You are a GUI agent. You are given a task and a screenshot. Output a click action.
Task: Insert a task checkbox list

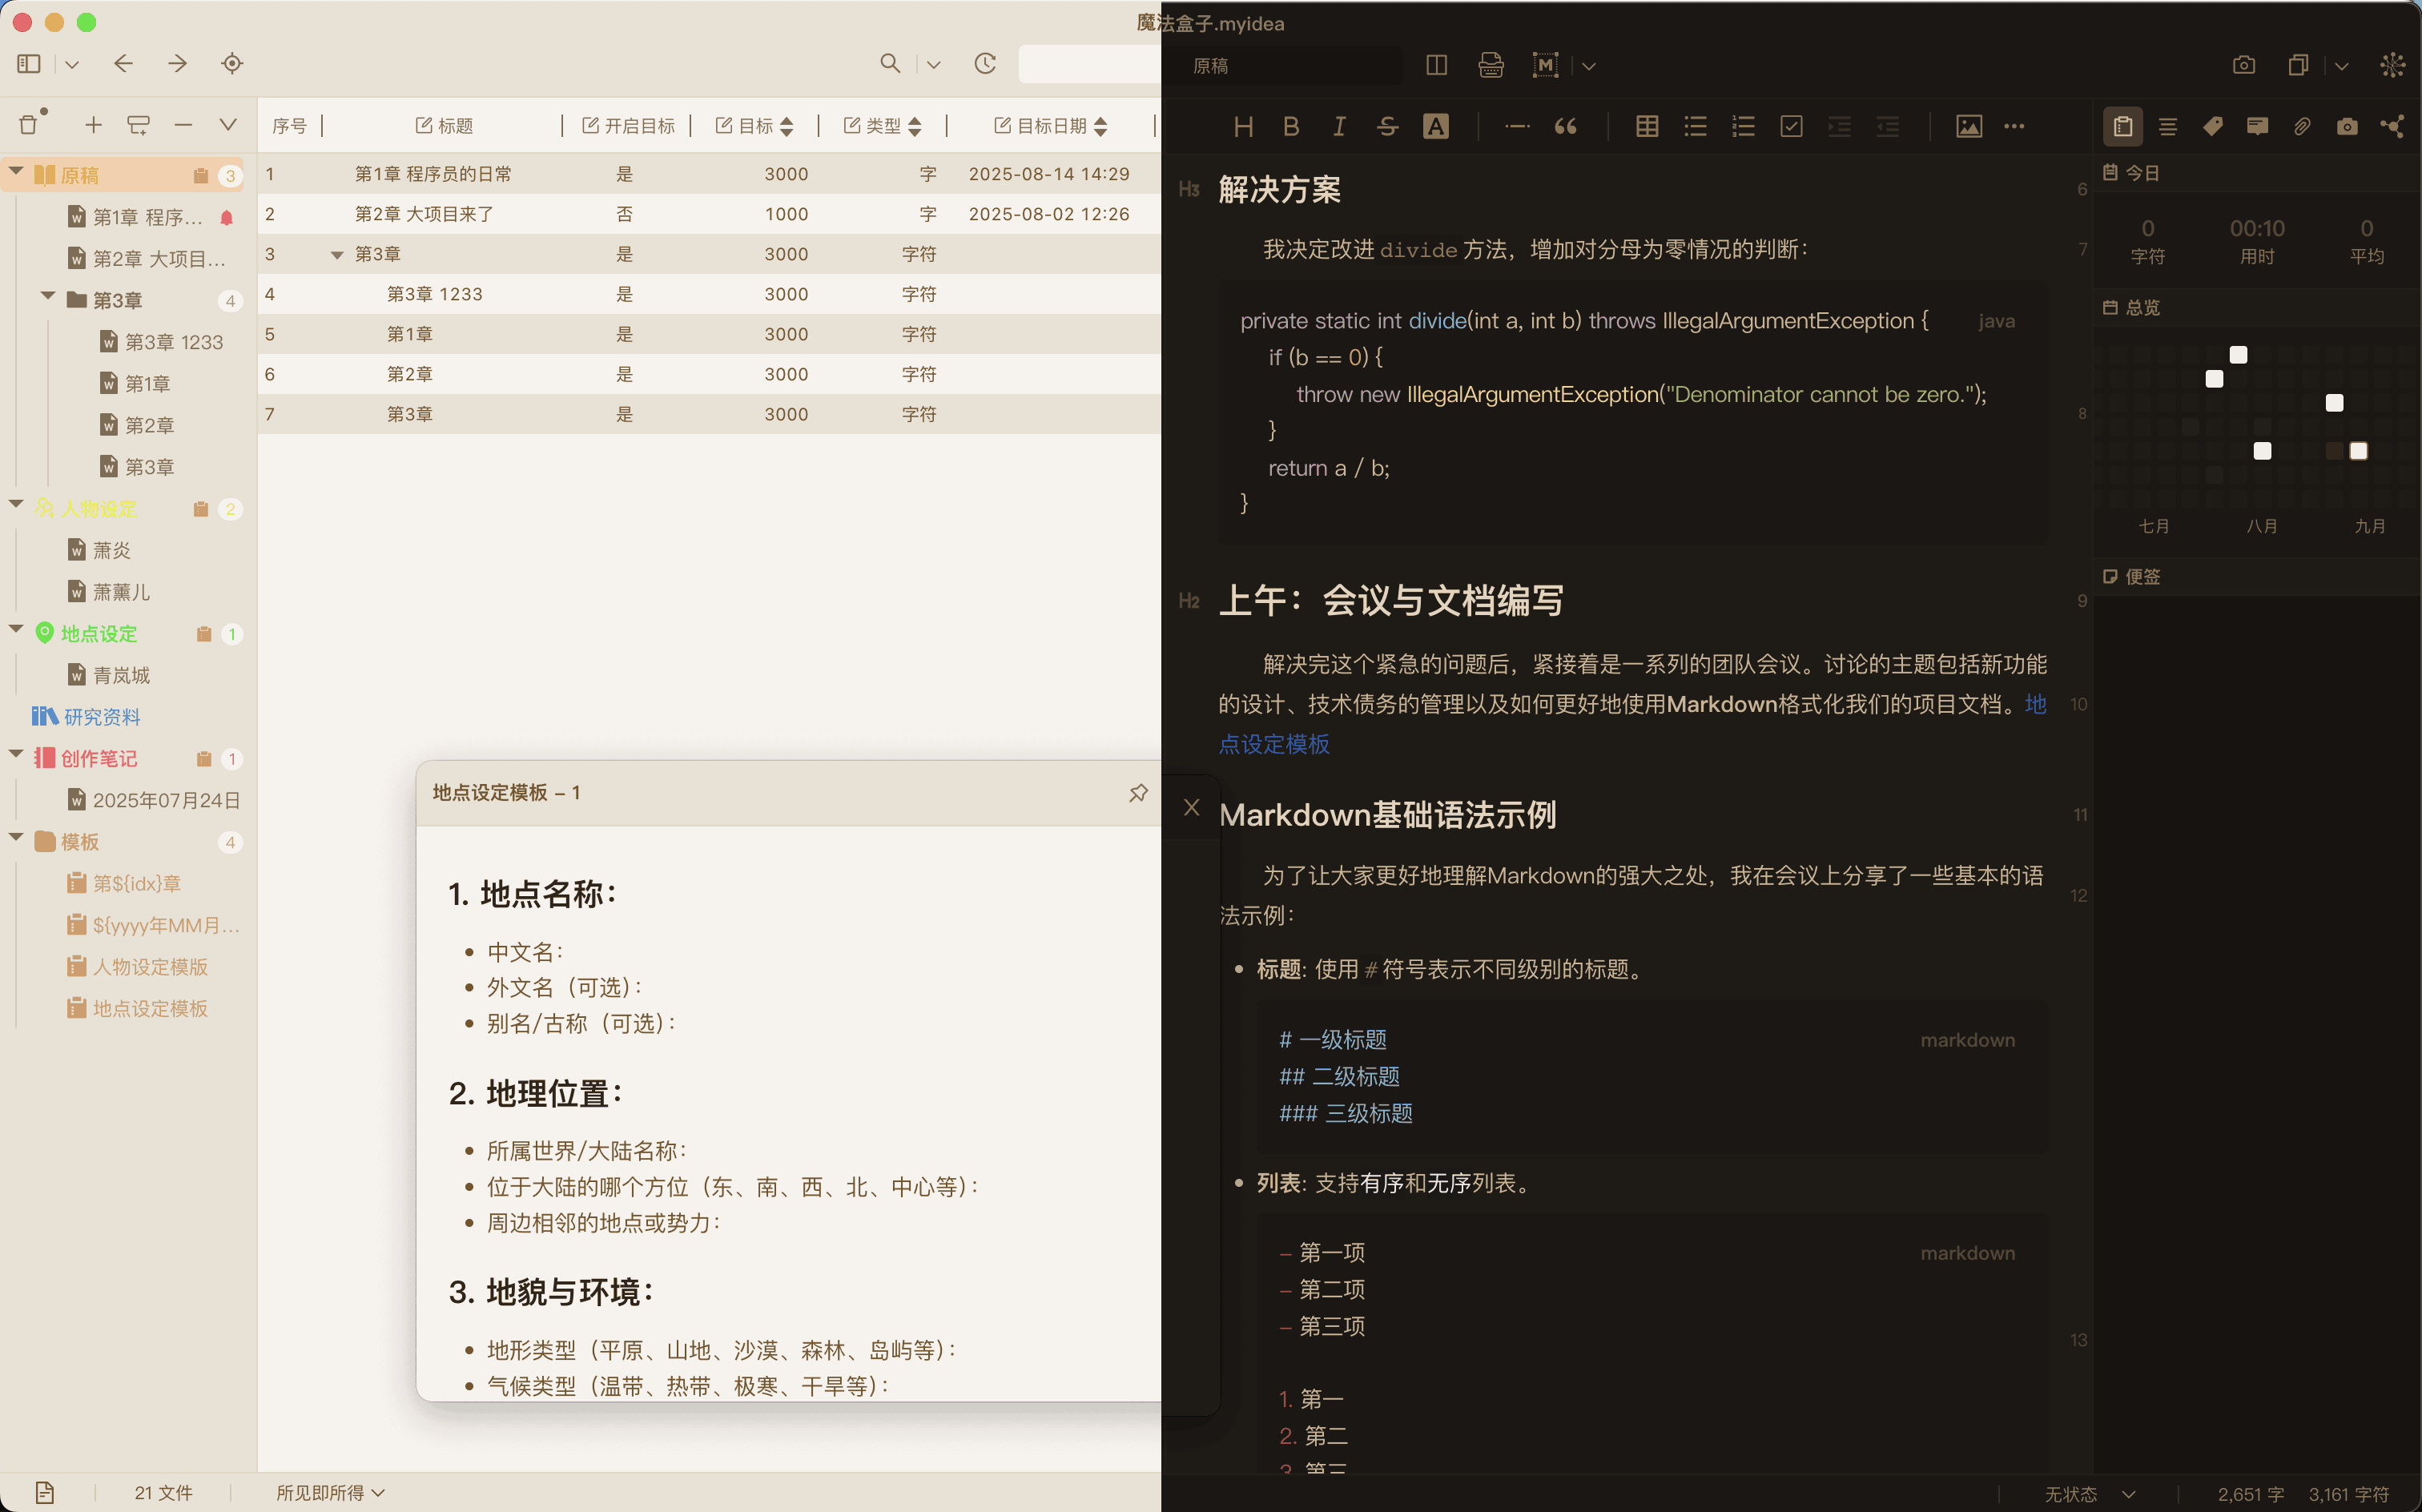click(1791, 126)
